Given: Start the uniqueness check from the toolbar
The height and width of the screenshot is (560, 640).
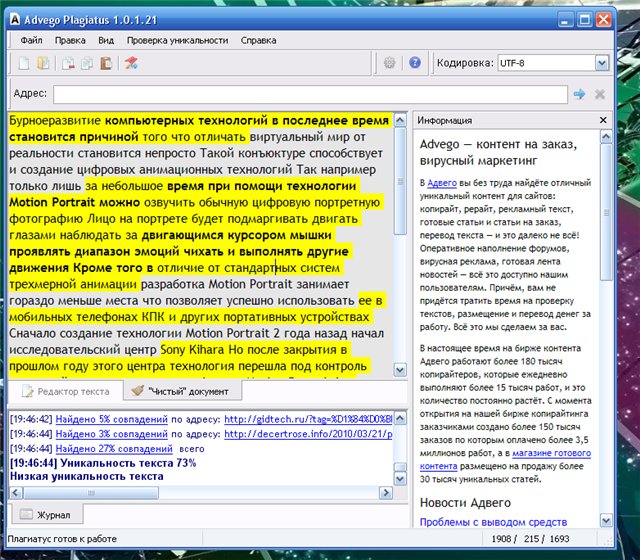Looking at the screenshot, I should (131, 64).
